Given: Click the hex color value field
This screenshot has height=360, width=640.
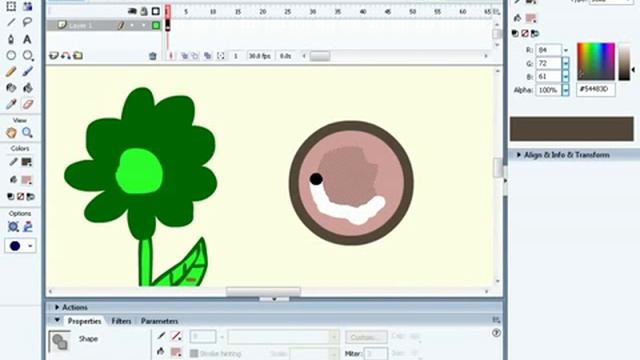Looking at the screenshot, I should (596, 89).
